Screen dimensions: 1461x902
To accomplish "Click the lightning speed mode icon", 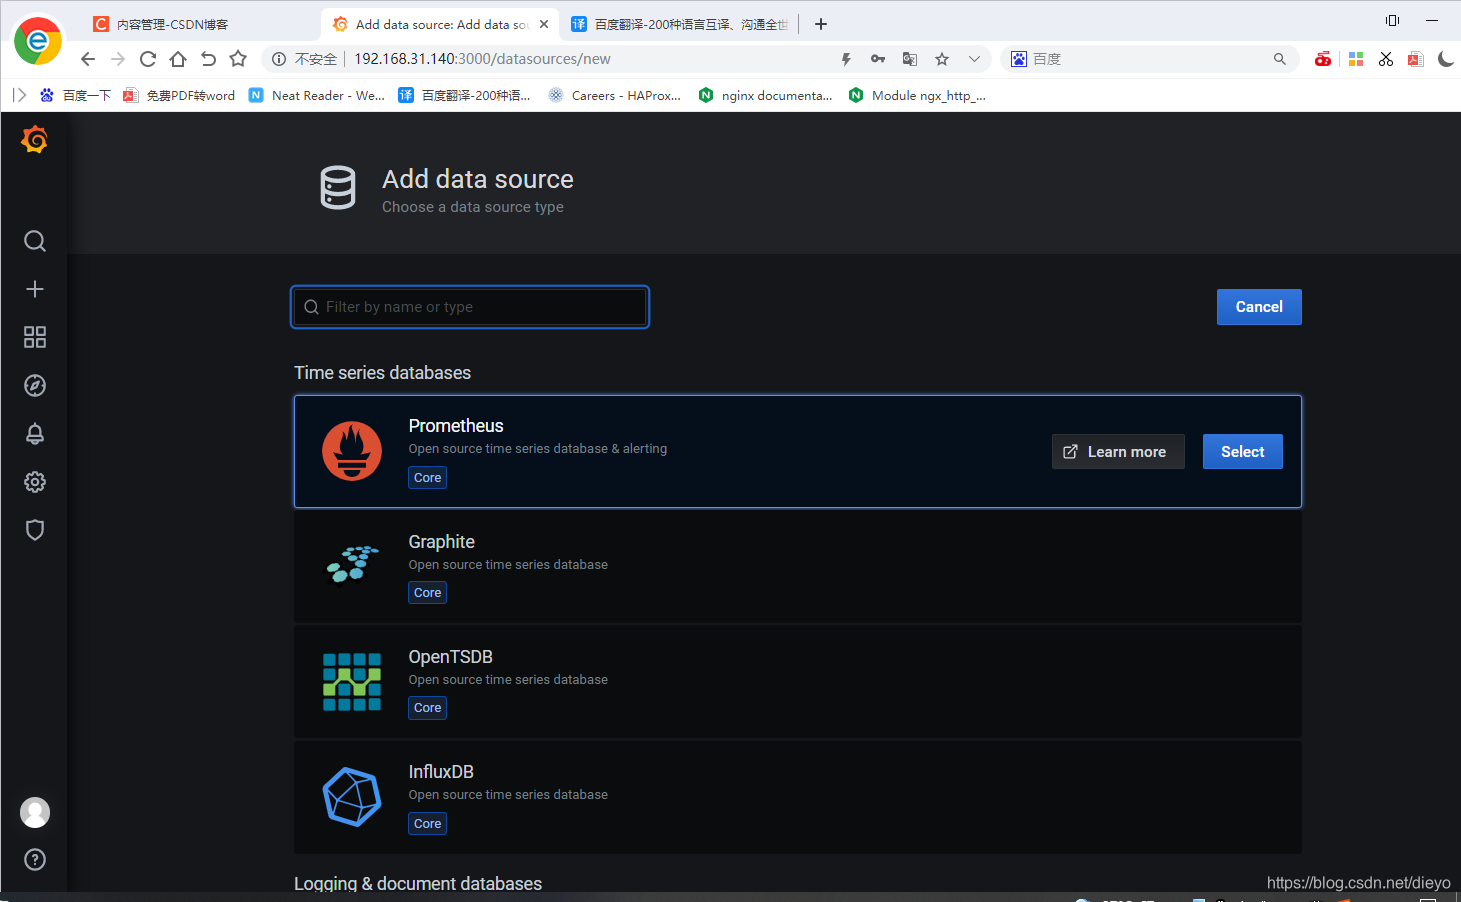I will coord(846,59).
